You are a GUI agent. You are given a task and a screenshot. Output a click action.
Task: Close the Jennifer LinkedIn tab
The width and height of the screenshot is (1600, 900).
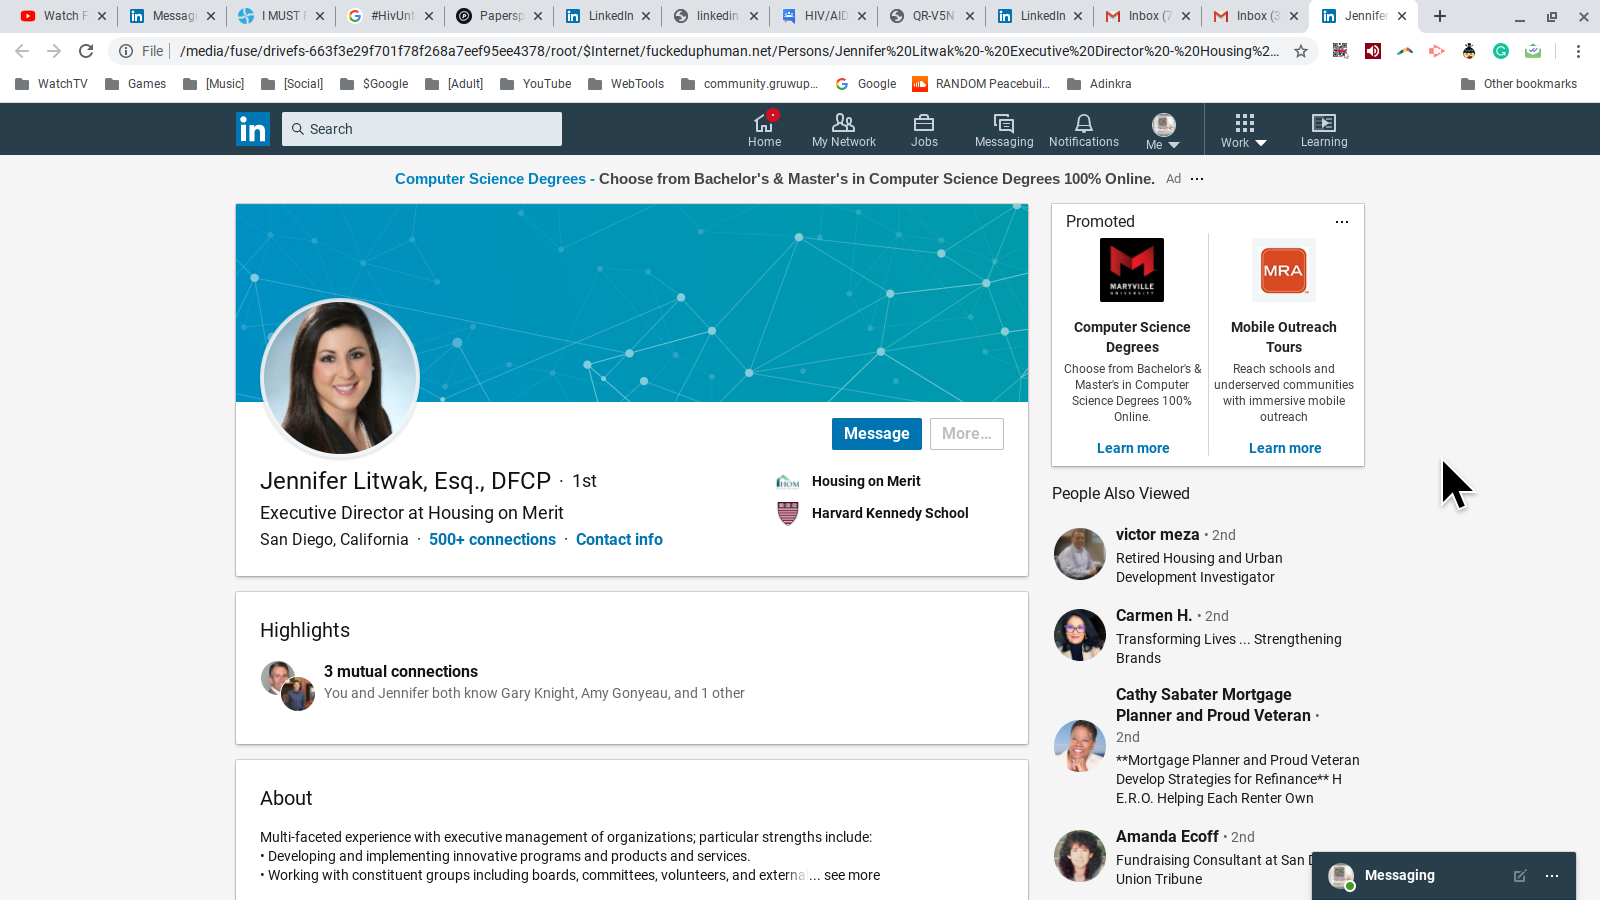[1402, 16]
